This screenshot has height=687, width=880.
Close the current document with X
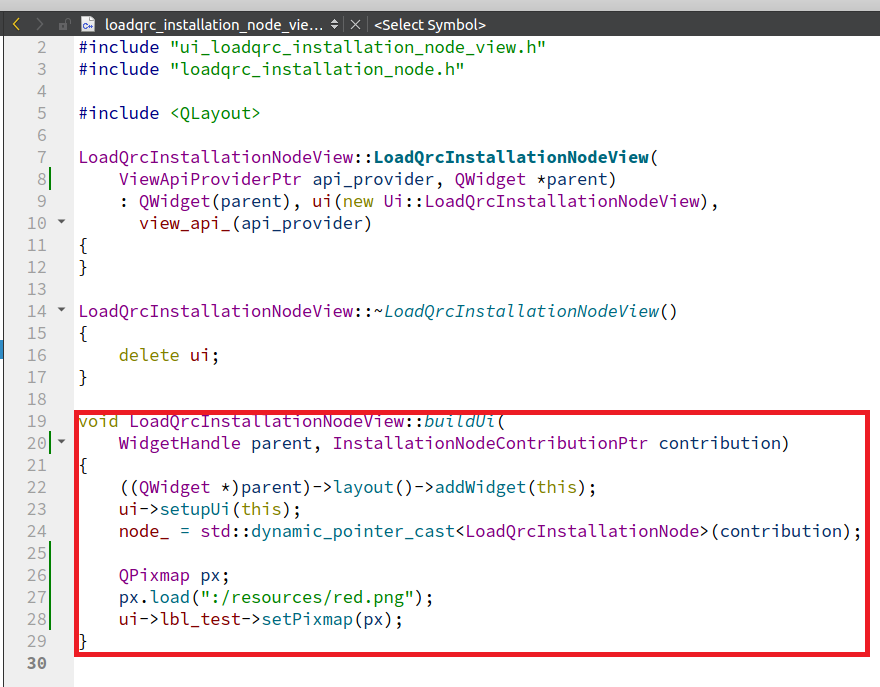(355, 25)
